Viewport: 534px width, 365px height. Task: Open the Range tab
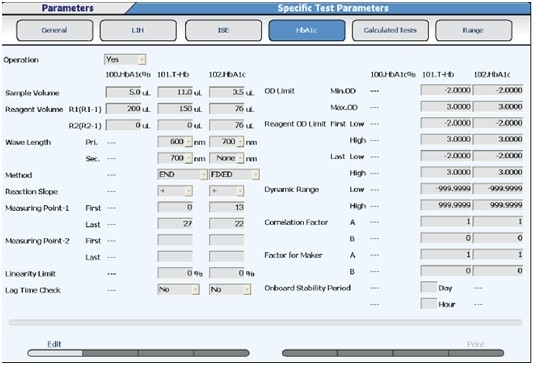pos(473,30)
